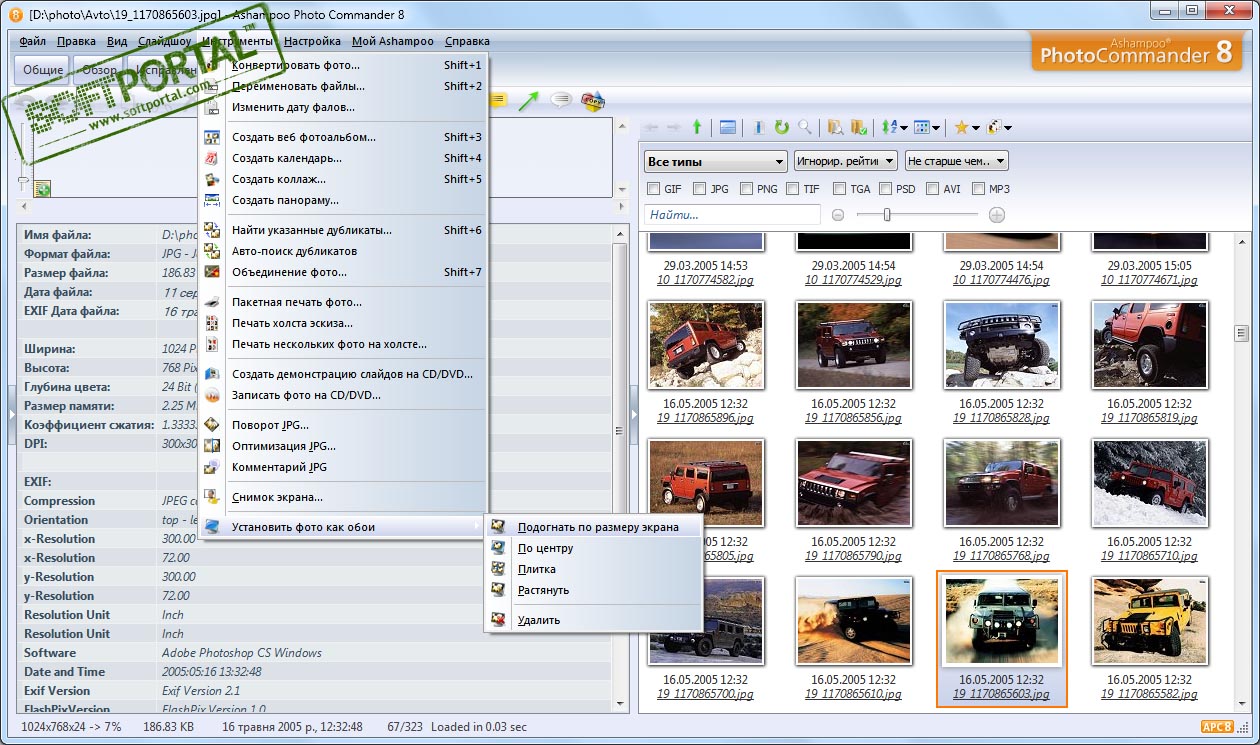
Task: Click the green refresh icon in browser toolbar
Action: (782, 127)
